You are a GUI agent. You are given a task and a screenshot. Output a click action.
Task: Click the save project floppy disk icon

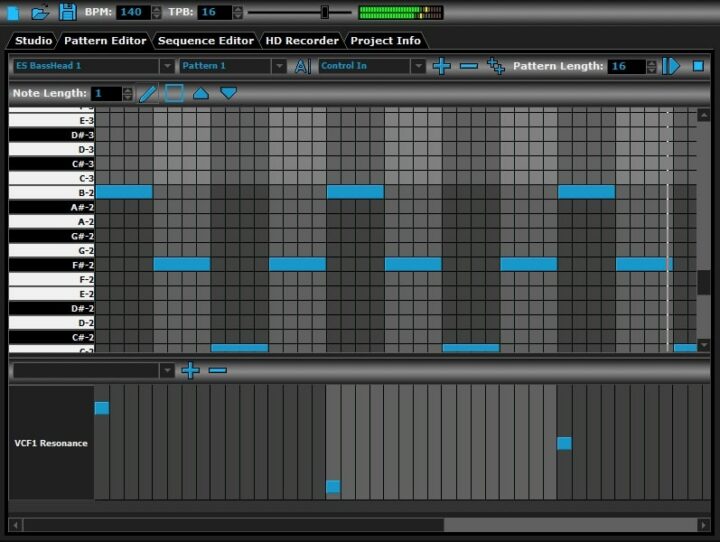click(x=67, y=12)
